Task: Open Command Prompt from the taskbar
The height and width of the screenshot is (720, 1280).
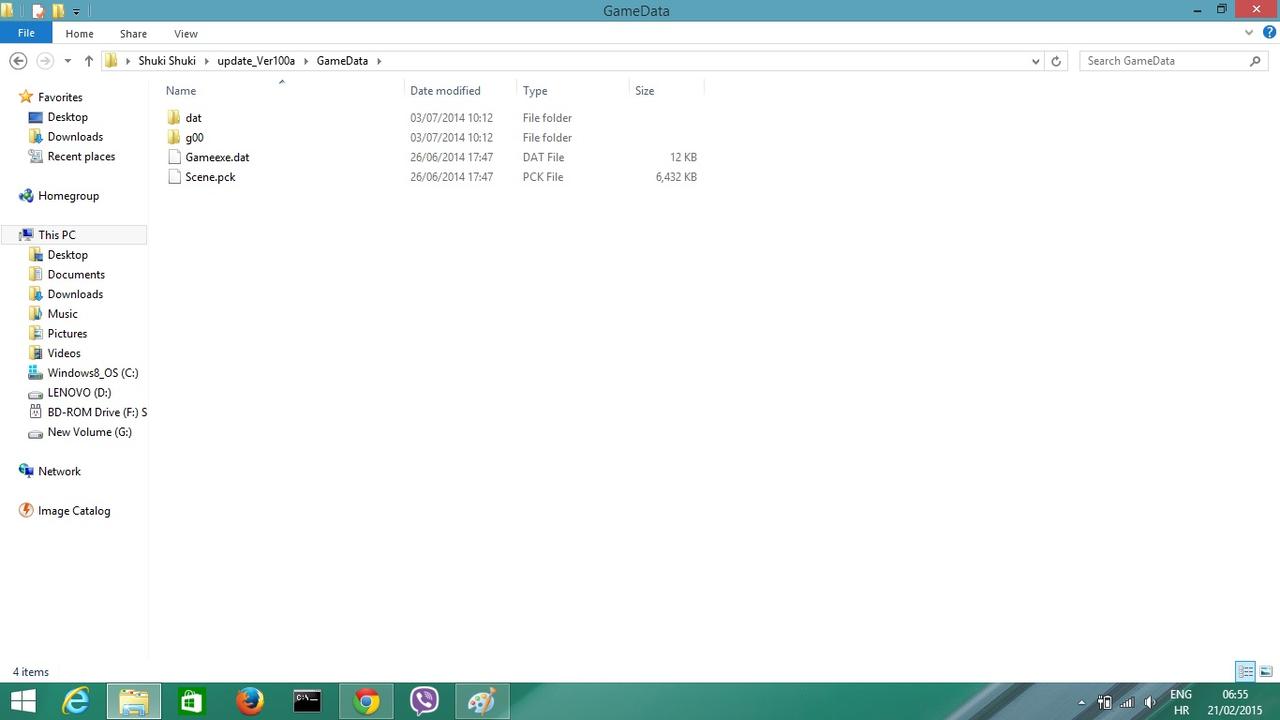Action: pos(307,702)
